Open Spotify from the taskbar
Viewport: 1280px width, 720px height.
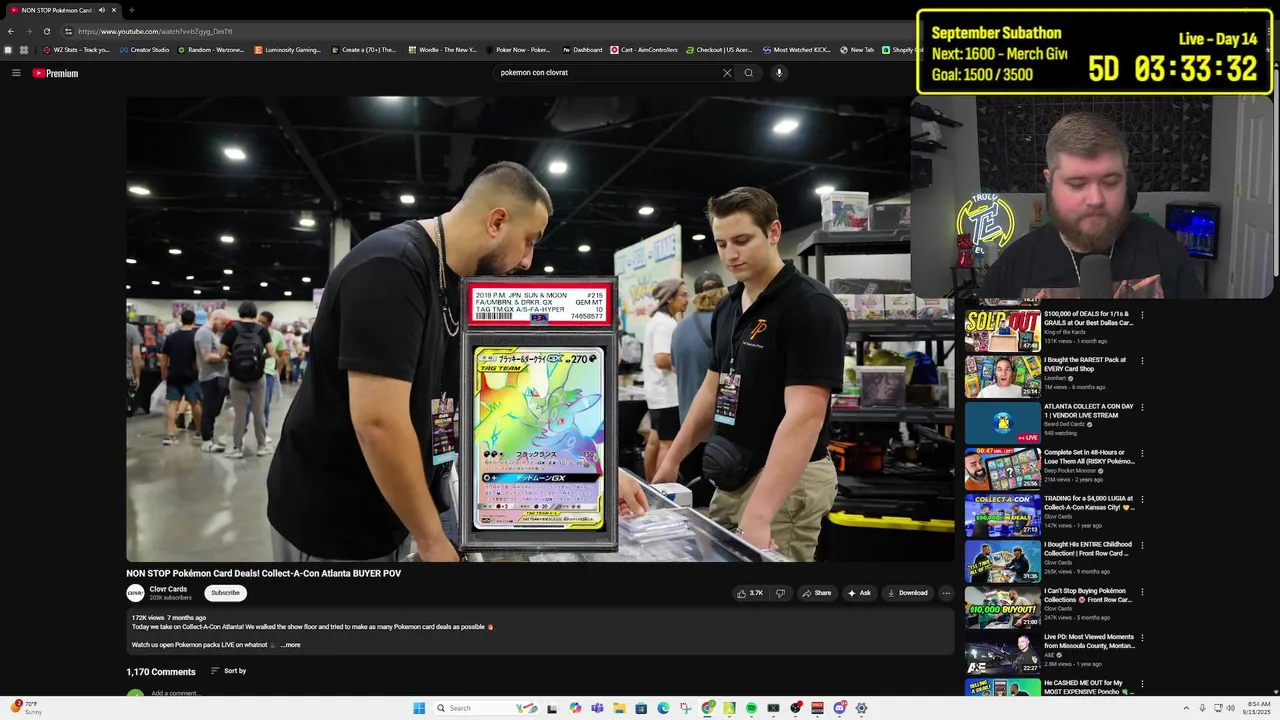[751, 708]
